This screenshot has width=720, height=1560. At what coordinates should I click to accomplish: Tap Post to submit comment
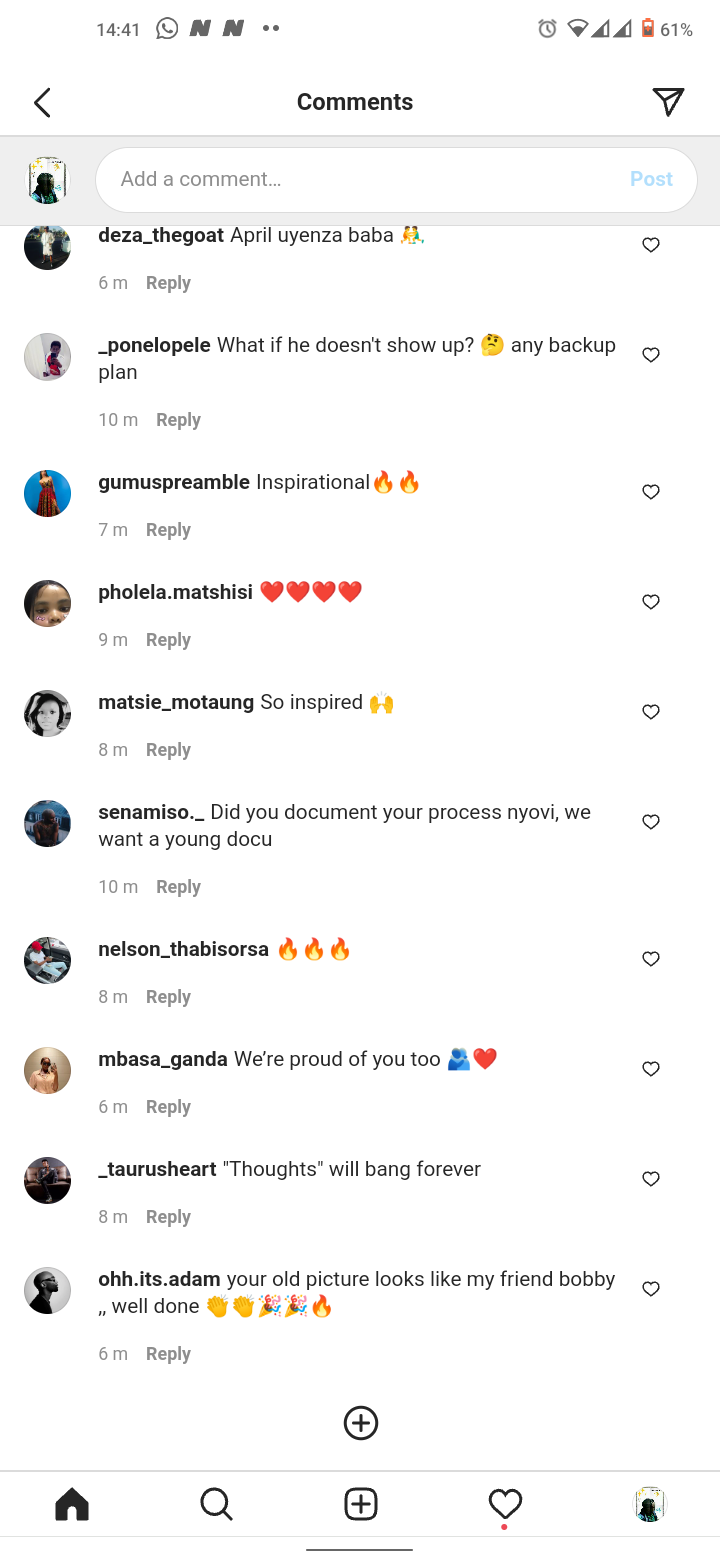(x=651, y=179)
